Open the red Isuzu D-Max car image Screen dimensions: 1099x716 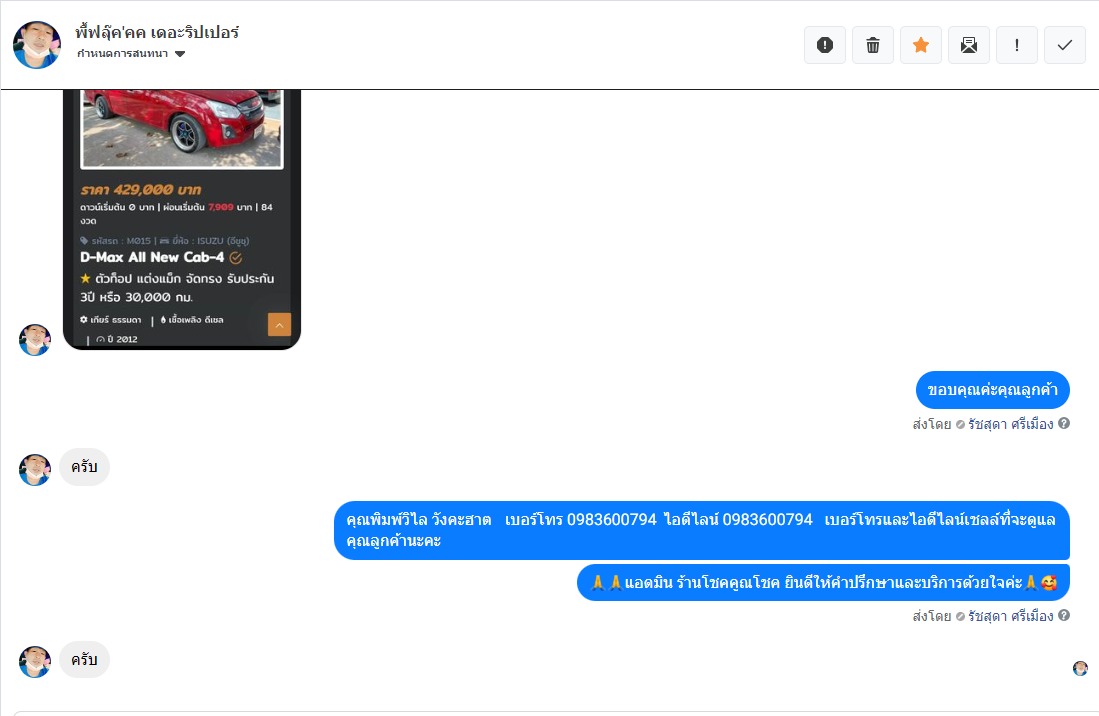[182, 128]
